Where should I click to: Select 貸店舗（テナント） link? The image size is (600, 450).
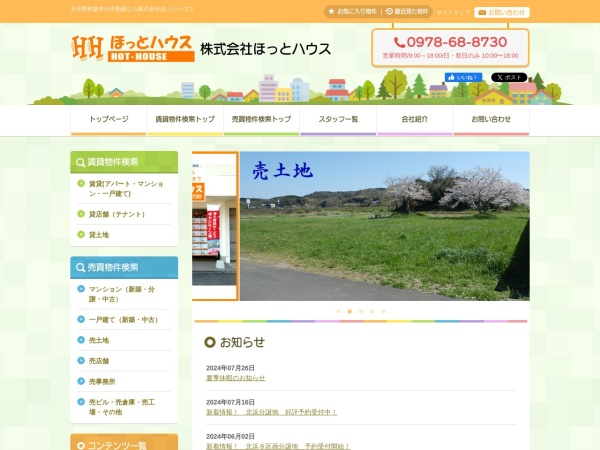point(117,214)
